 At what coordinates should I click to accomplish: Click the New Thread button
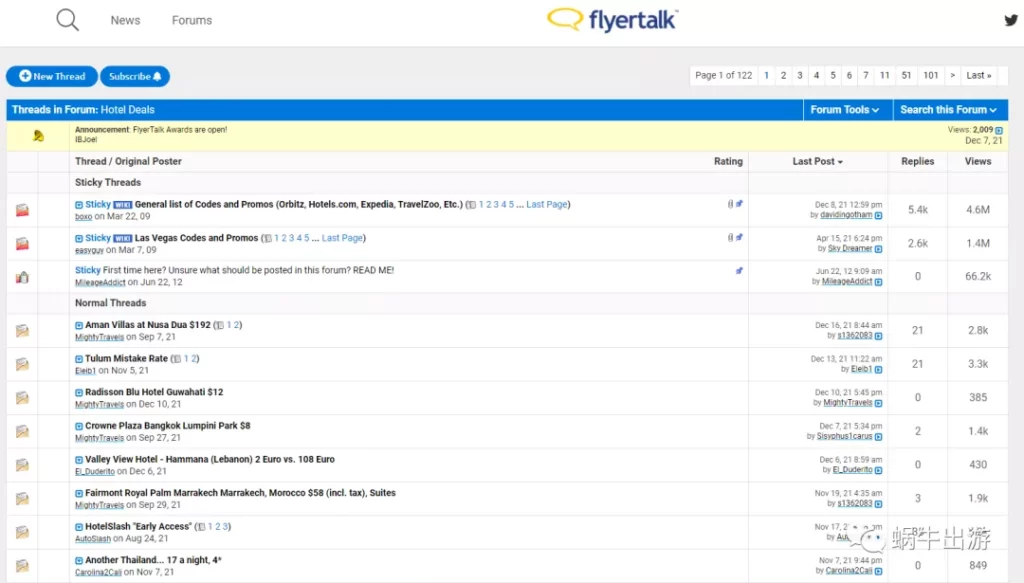[52, 76]
